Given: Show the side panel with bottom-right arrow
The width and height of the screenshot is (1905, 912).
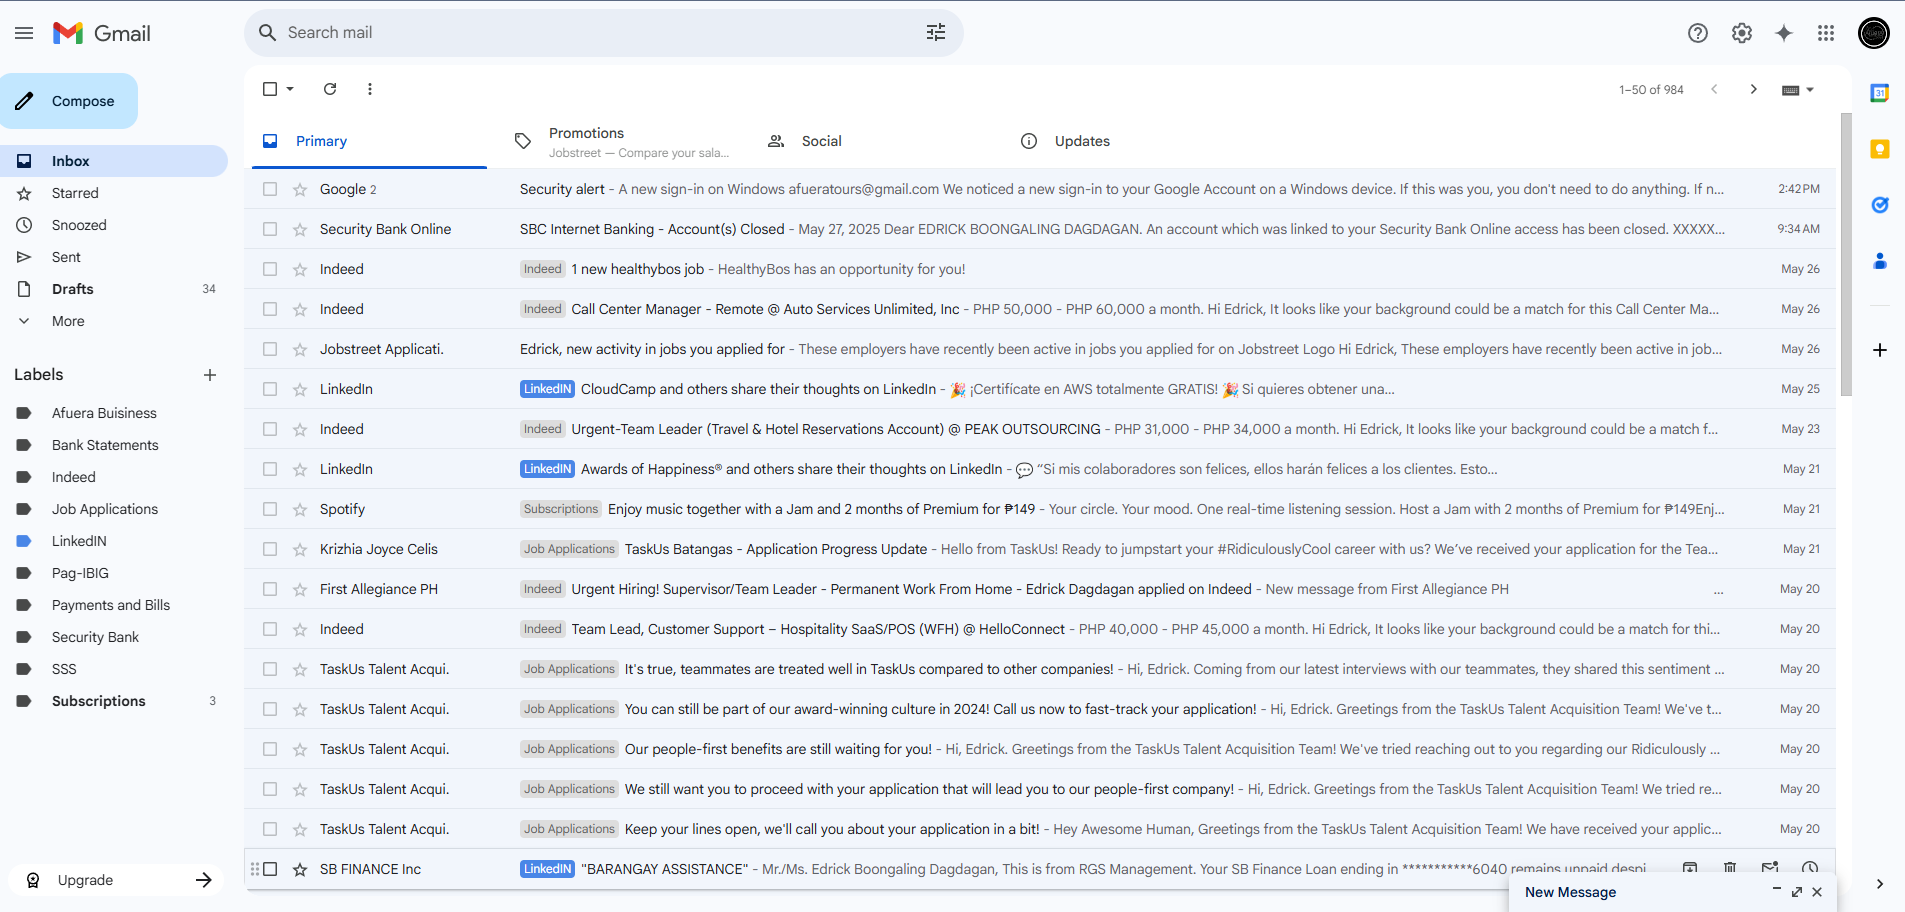Looking at the screenshot, I should (x=1880, y=884).
